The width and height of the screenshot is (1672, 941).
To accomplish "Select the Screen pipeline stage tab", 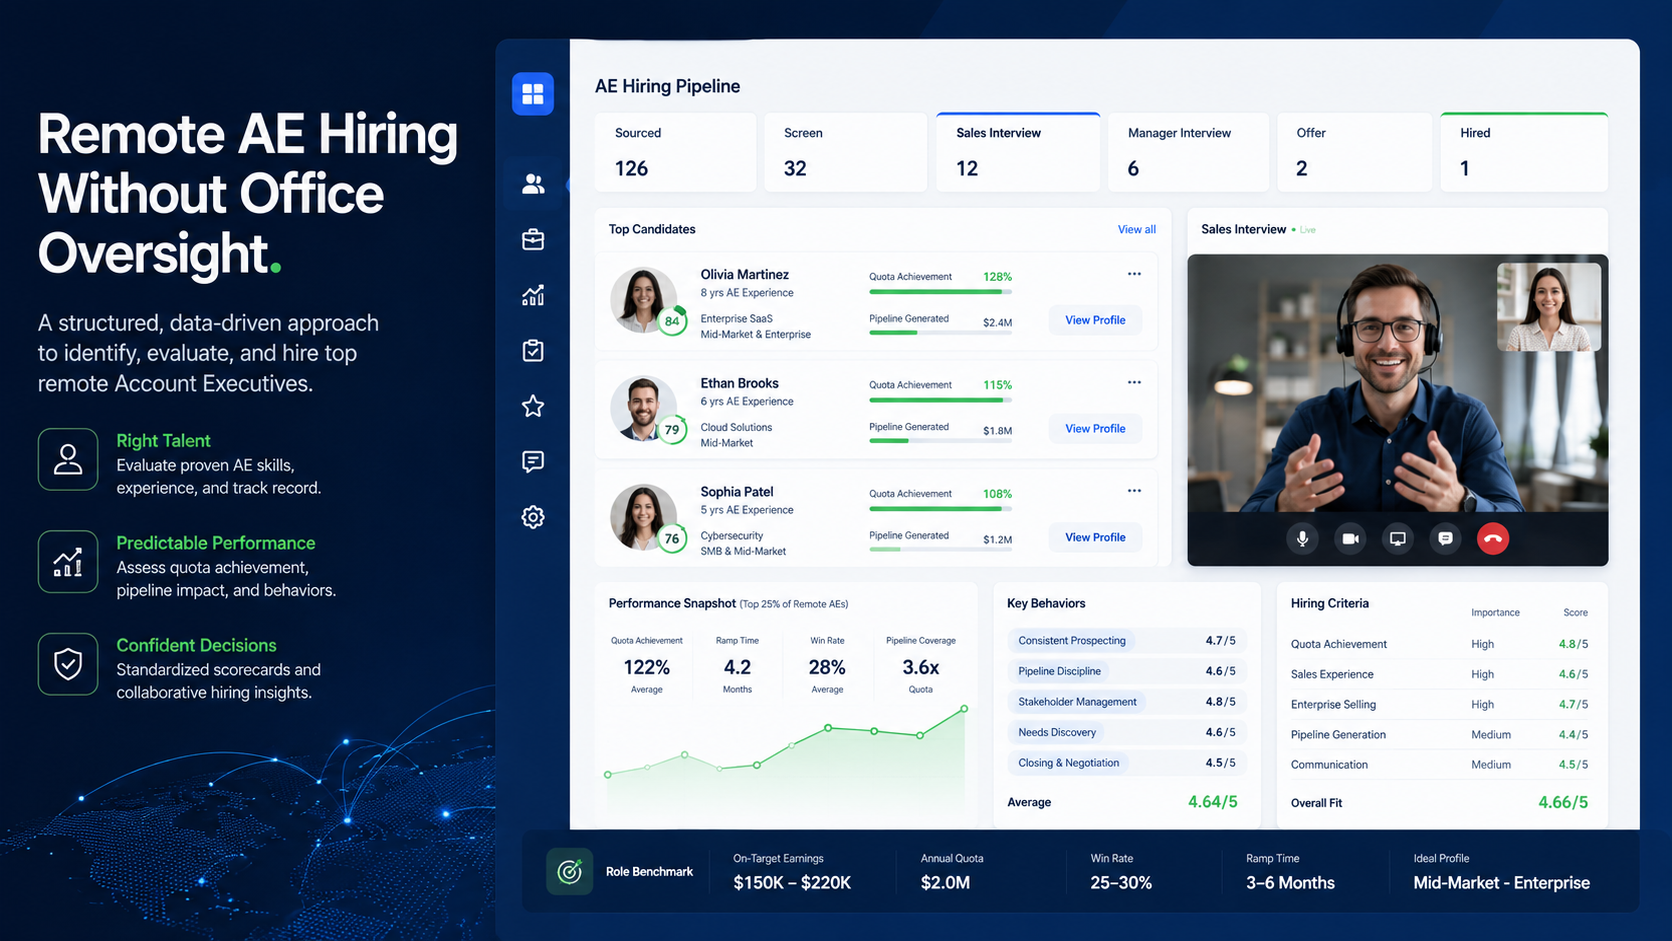I will (845, 152).
